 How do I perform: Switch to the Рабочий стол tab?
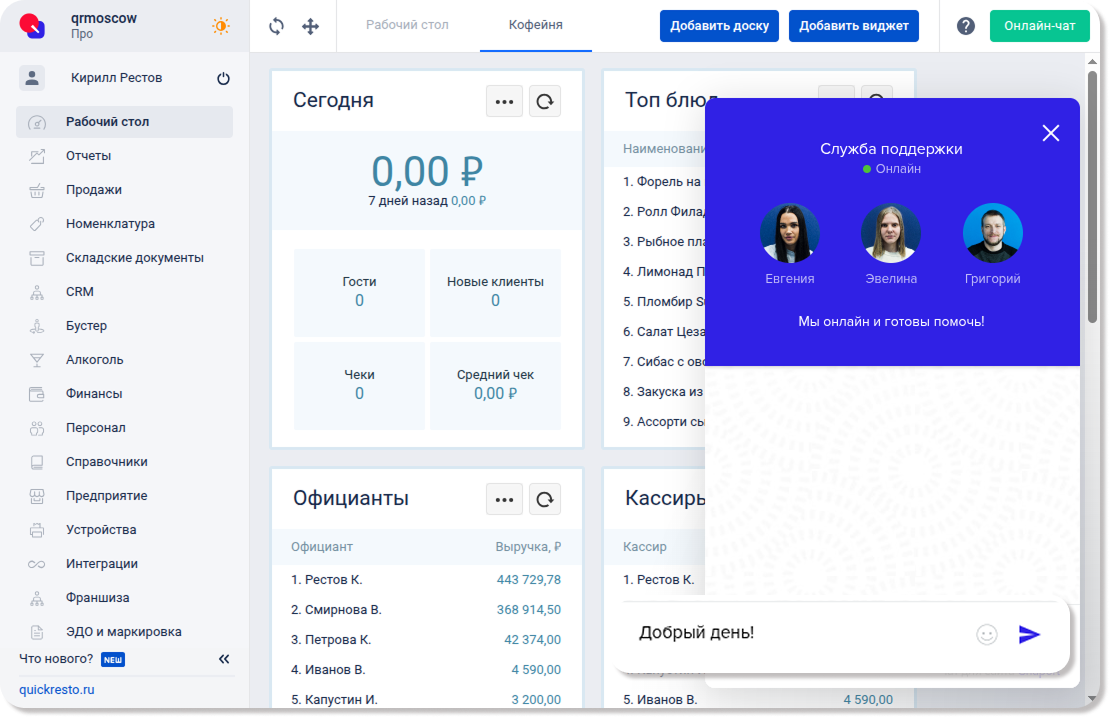[x=407, y=25]
